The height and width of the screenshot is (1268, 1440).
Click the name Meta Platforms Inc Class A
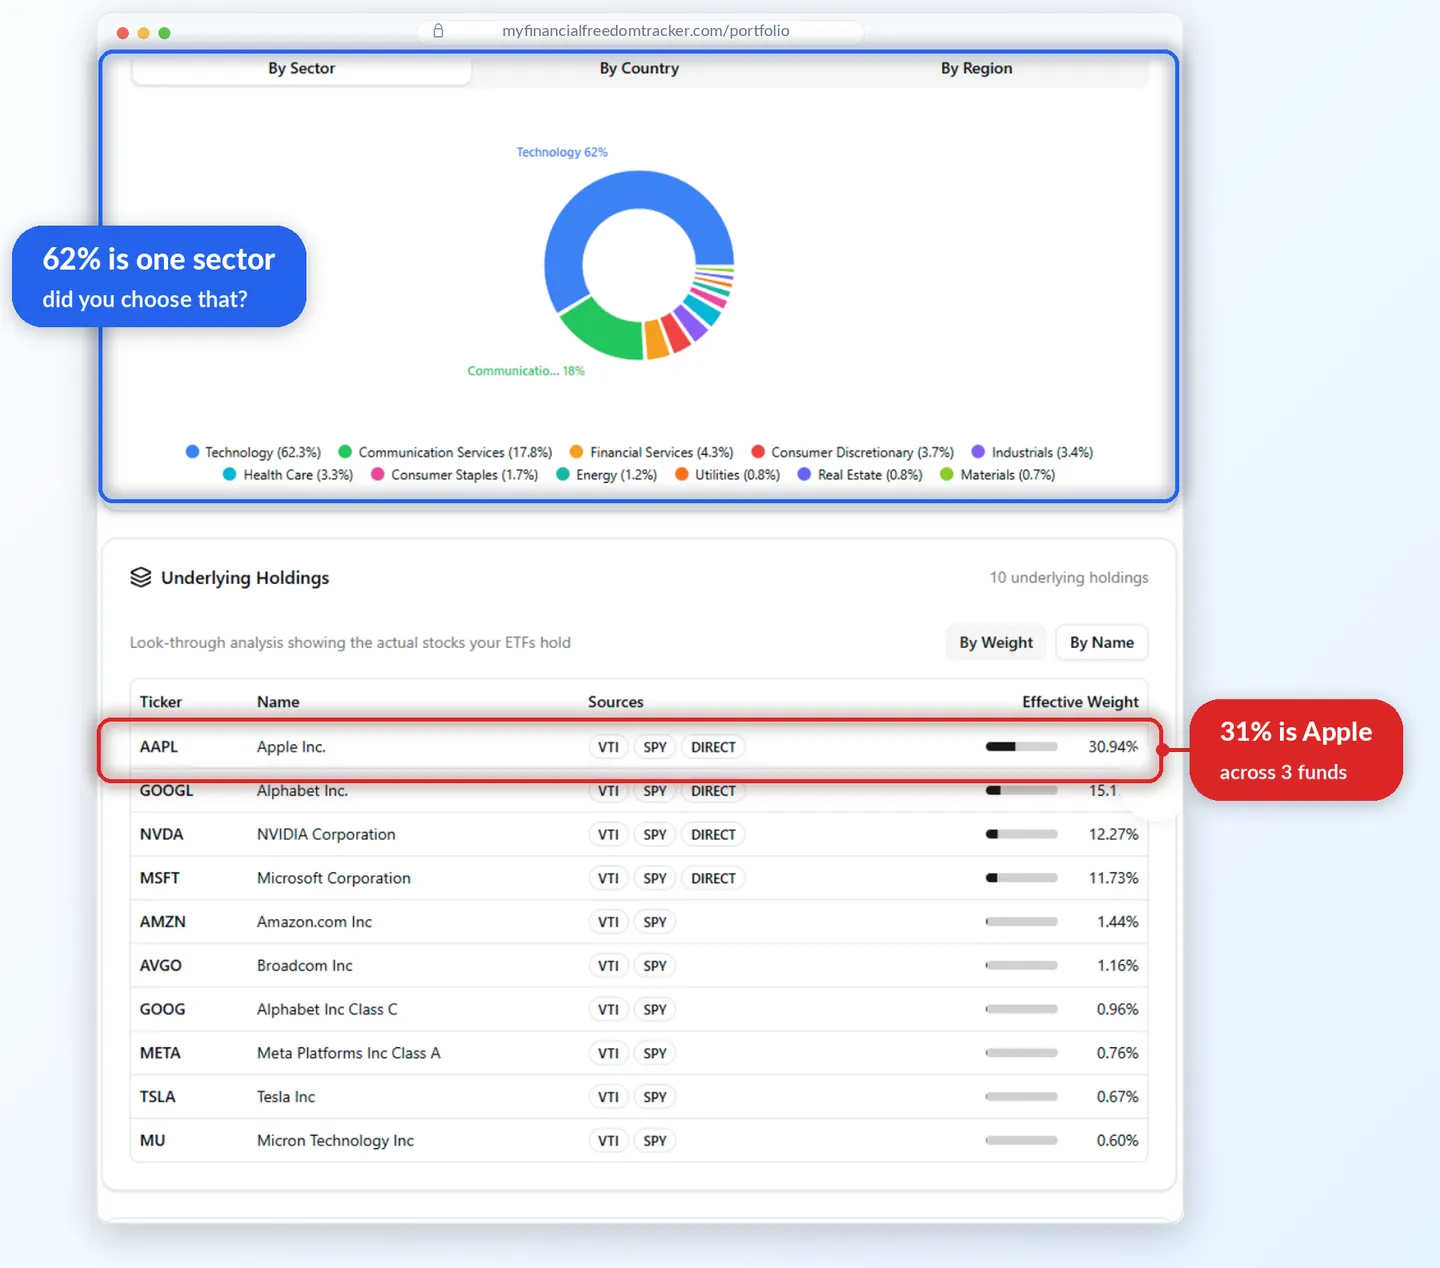pyautogui.click(x=349, y=1053)
